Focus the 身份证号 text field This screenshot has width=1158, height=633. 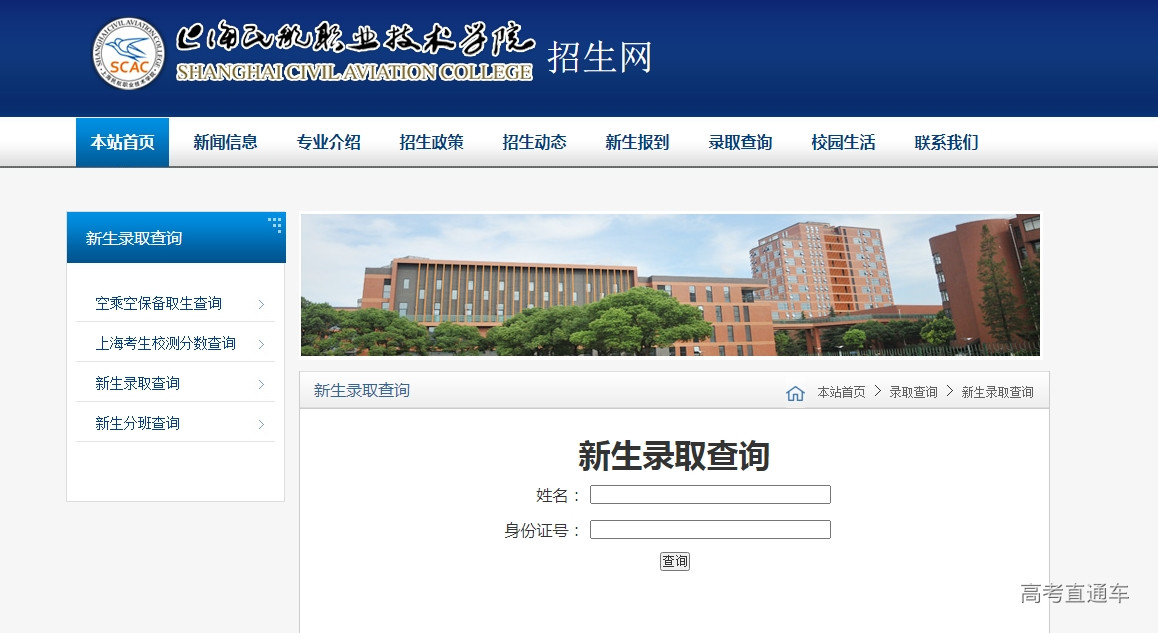pos(710,530)
